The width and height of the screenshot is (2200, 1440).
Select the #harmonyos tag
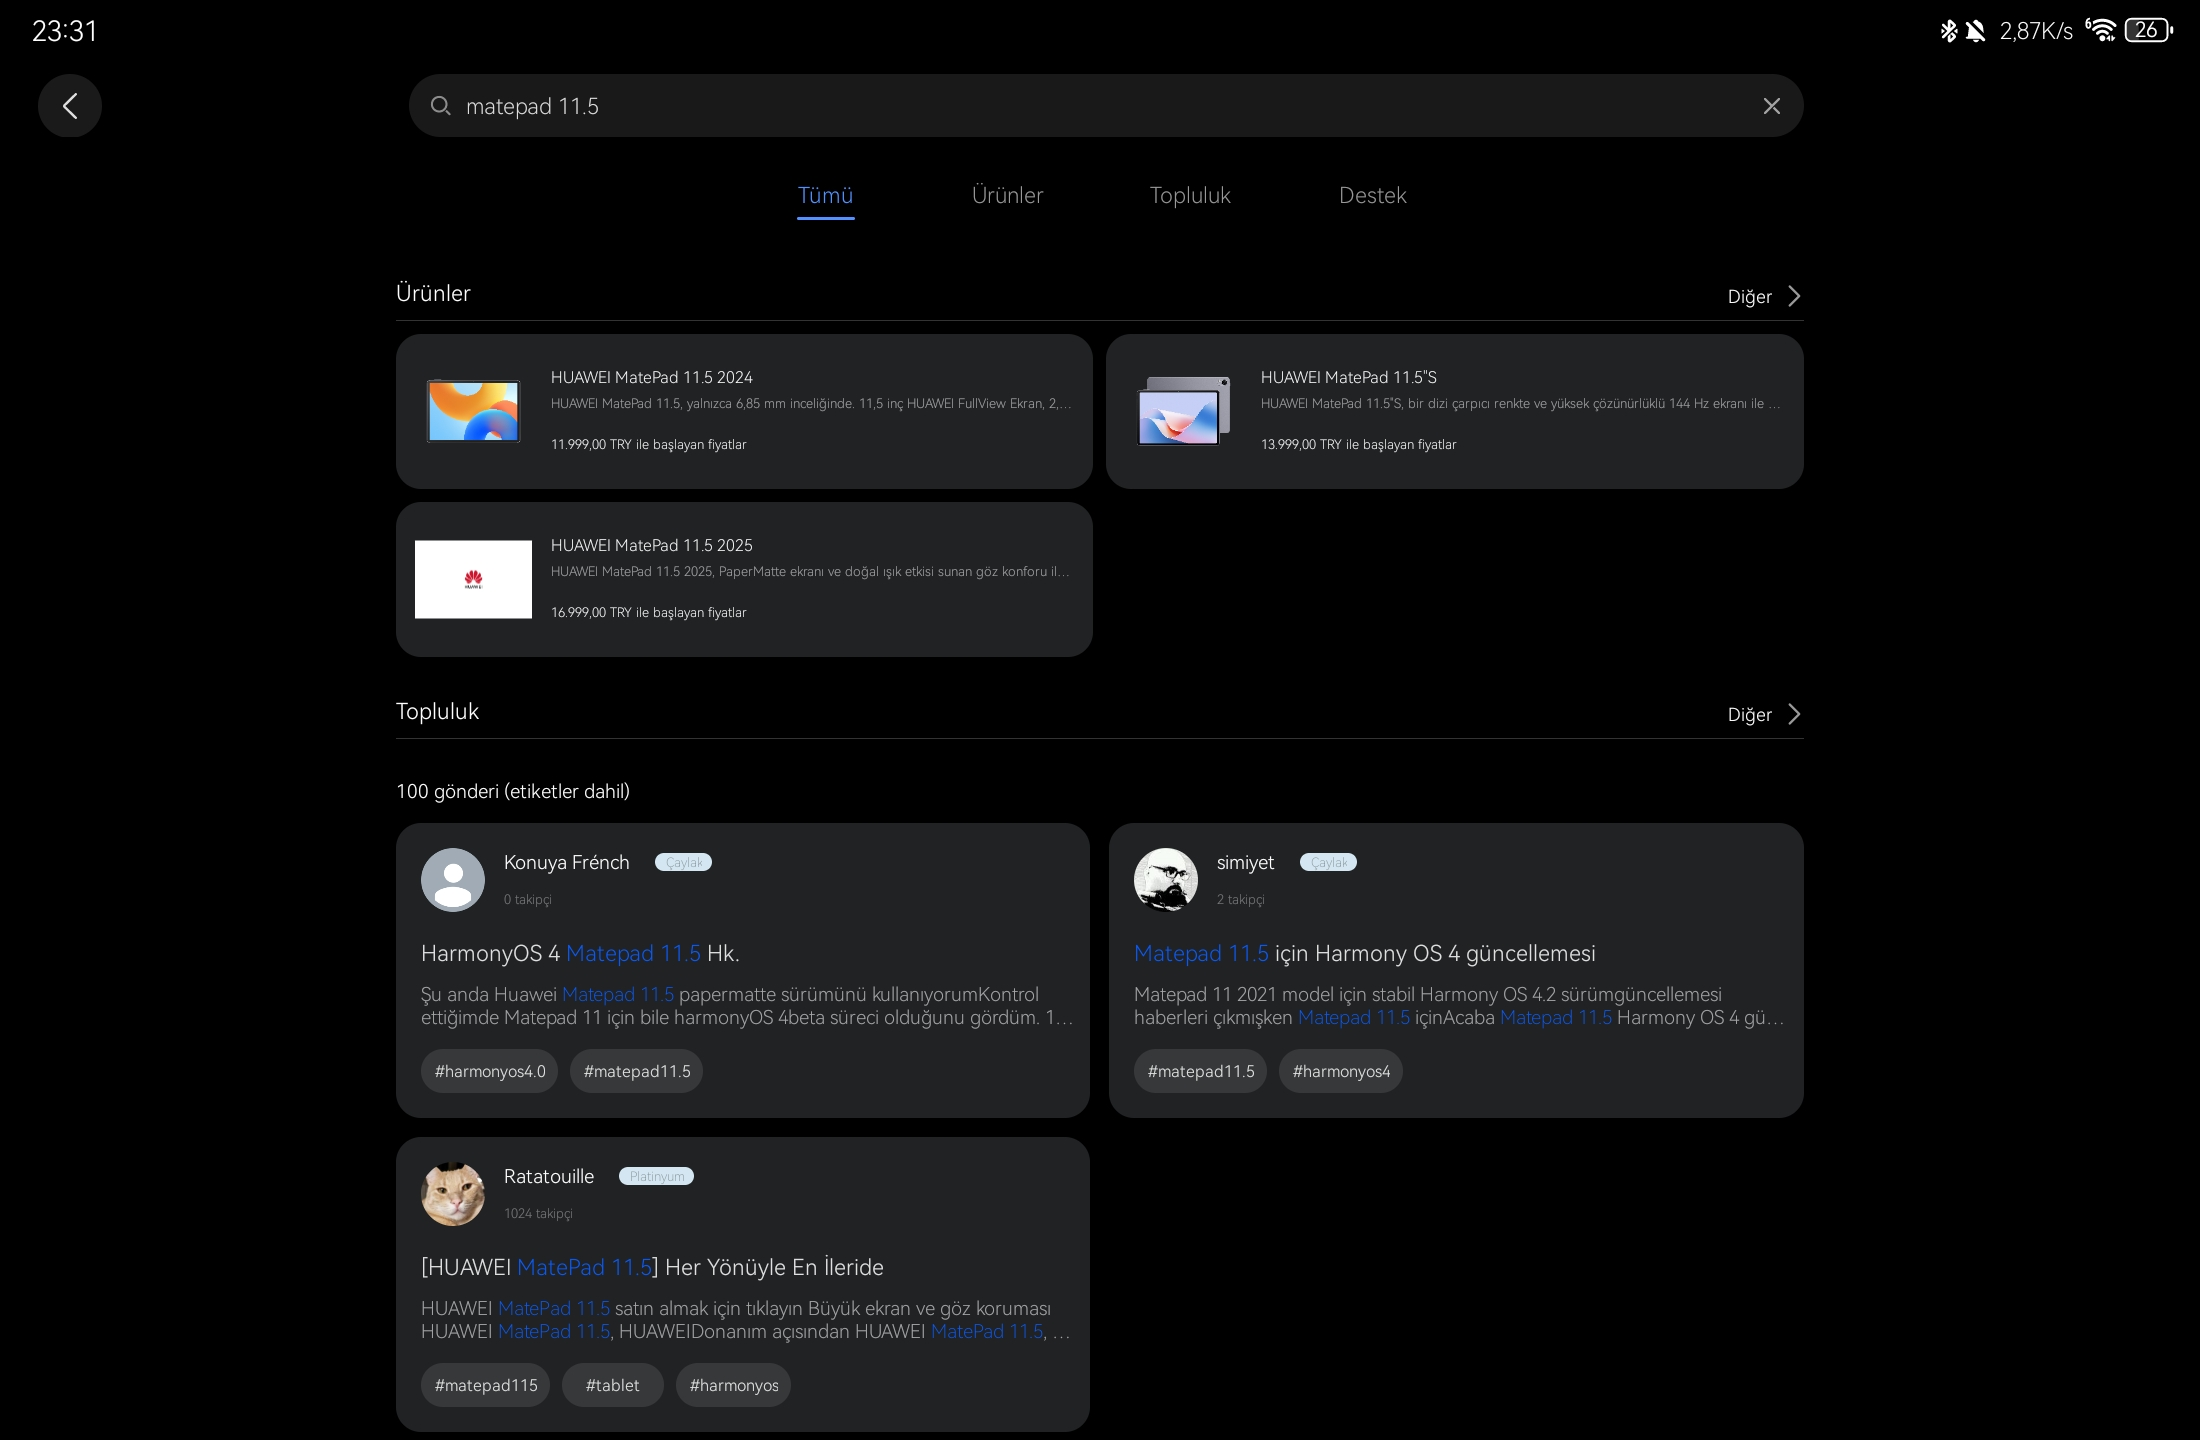733,1385
